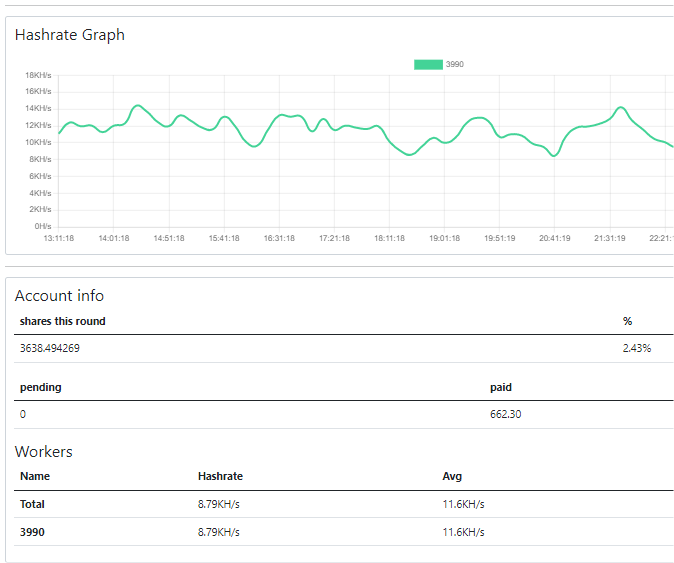Click the 10KH/s y-axis label

point(38,142)
